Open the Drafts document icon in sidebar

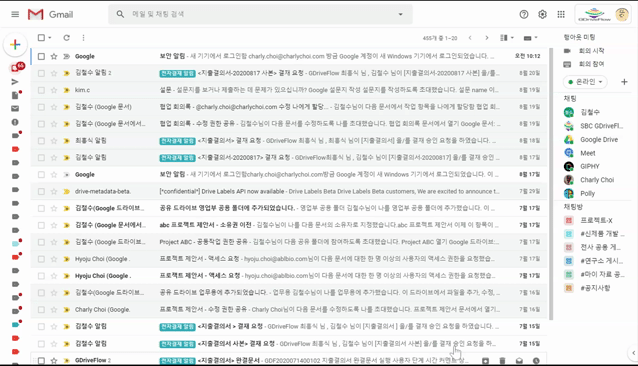pyautogui.click(x=15, y=95)
